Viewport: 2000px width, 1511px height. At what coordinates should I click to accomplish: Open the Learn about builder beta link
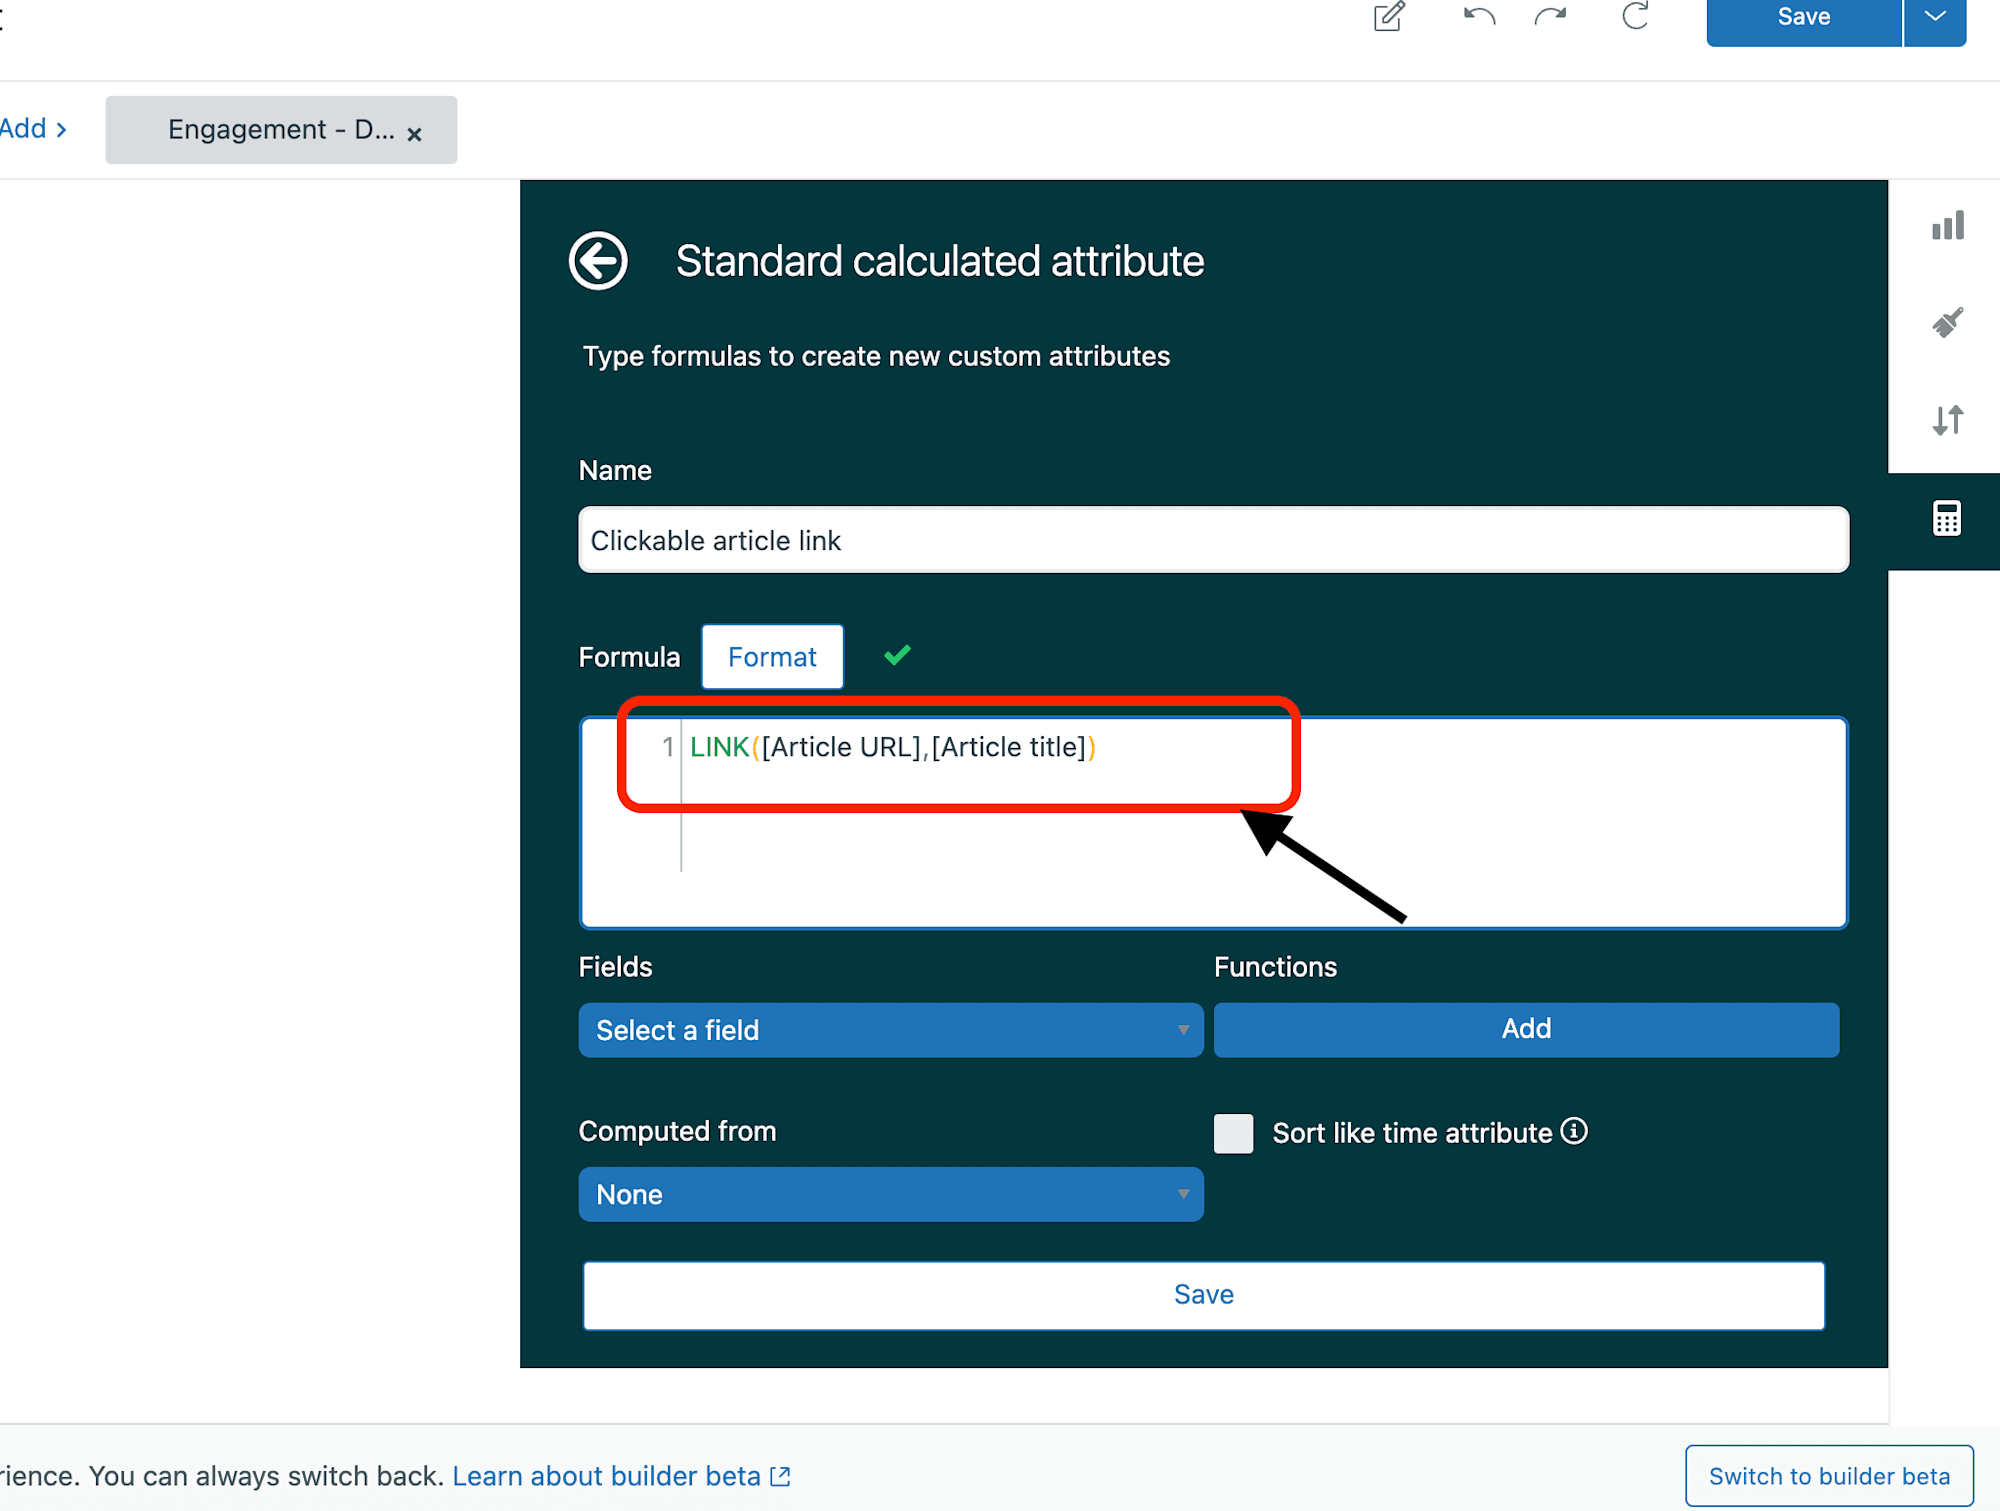coord(621,1476)
